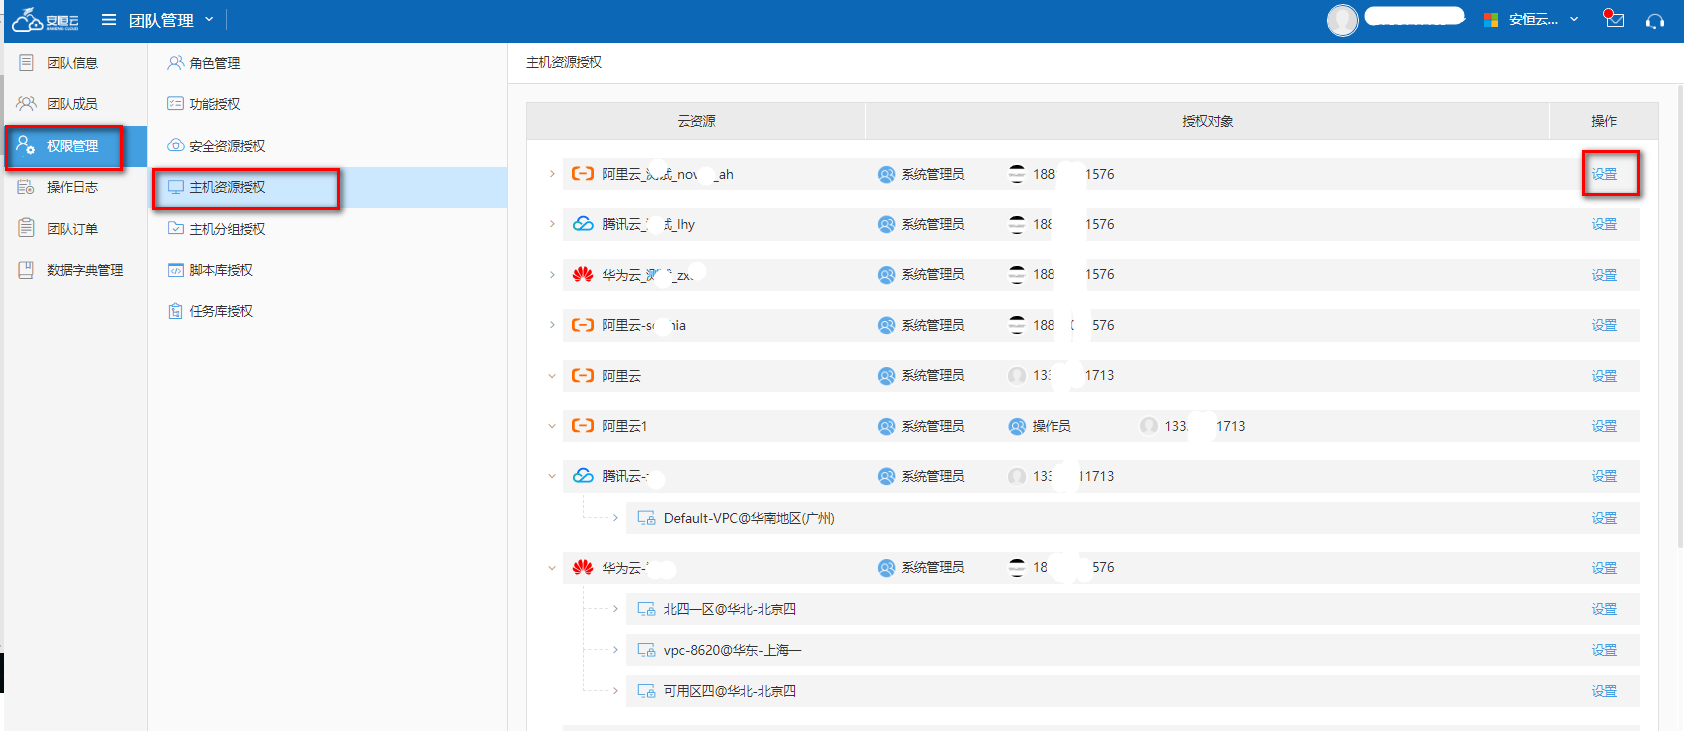Open 任务库授权 submenu item
This screenshot has width=1684, height=731.
pyautogui.click(x=220, y=311)
